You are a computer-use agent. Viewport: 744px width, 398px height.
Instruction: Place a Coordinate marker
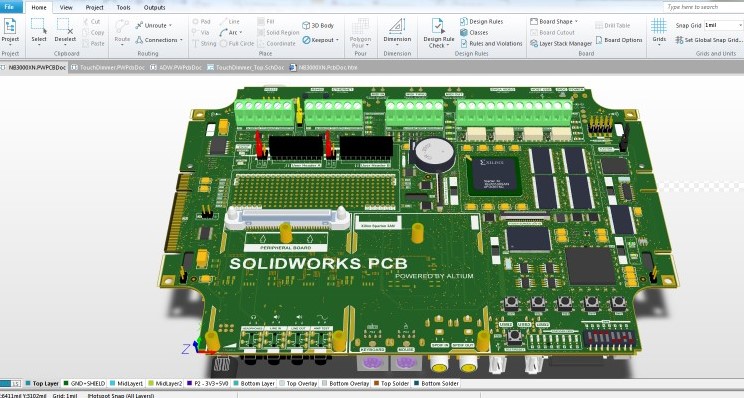pos(277,43)
